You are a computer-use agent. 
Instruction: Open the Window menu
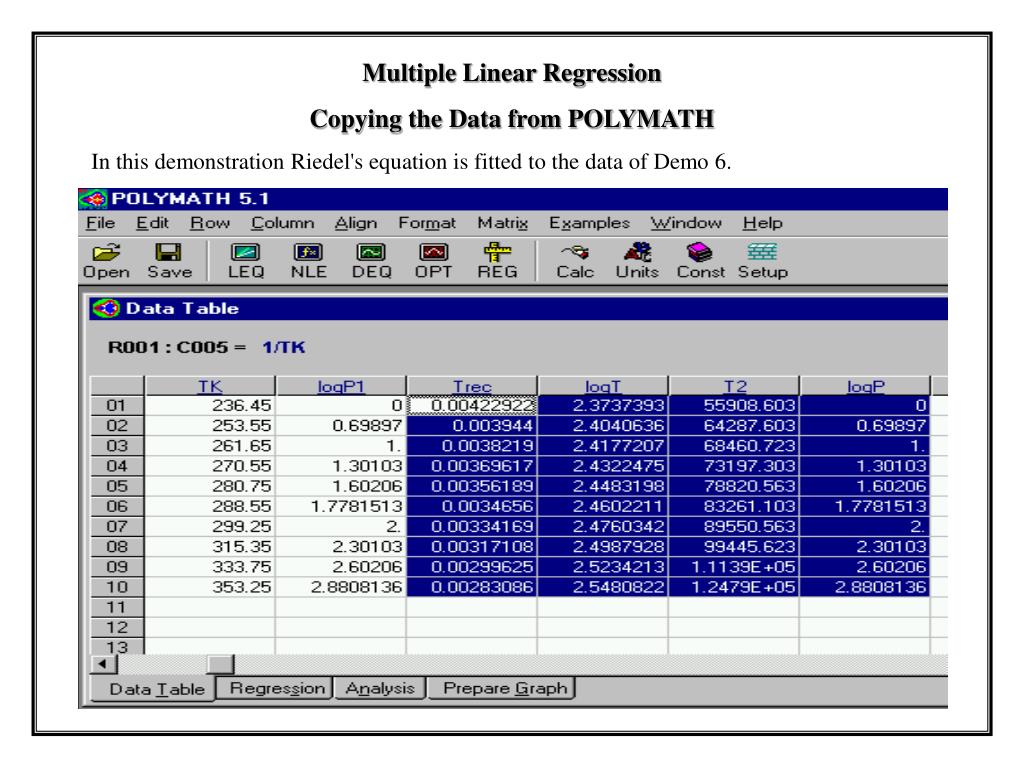coord(686,223)
